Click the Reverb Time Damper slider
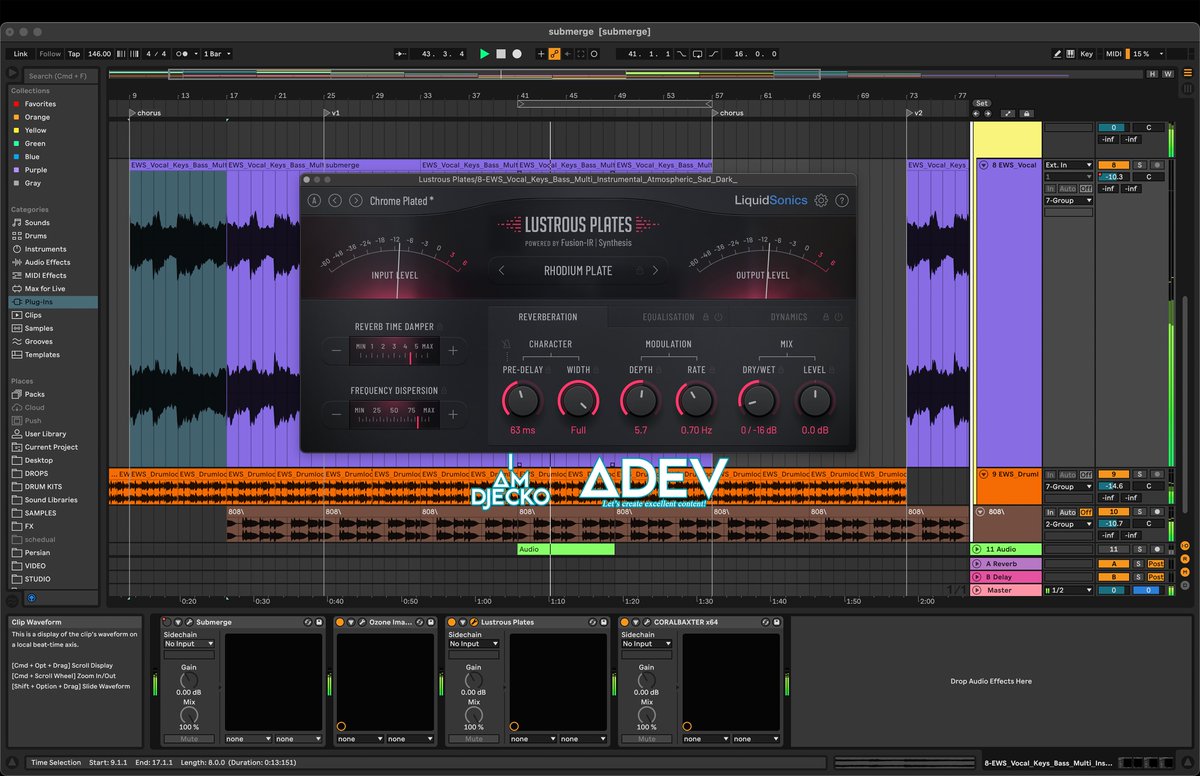Viewport: 1200px width, 776px height. pos(394,351)
